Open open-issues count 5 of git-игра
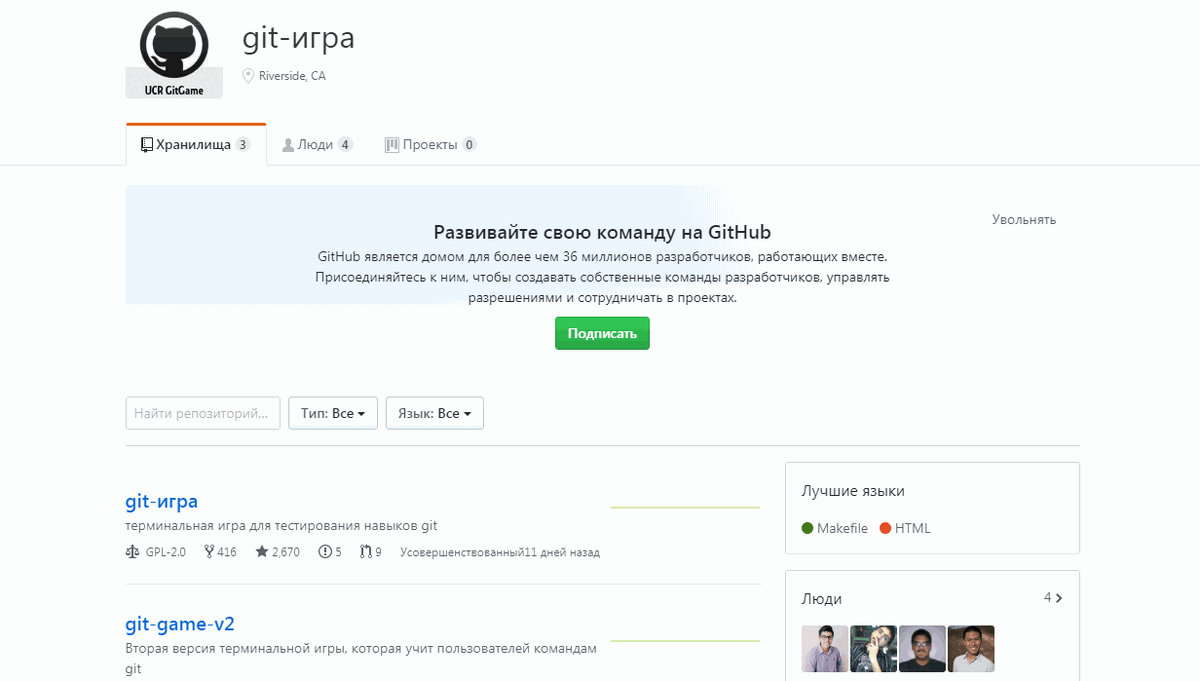Image resolution: width=1200 pixels, height=681 pixels. (330, 552)
